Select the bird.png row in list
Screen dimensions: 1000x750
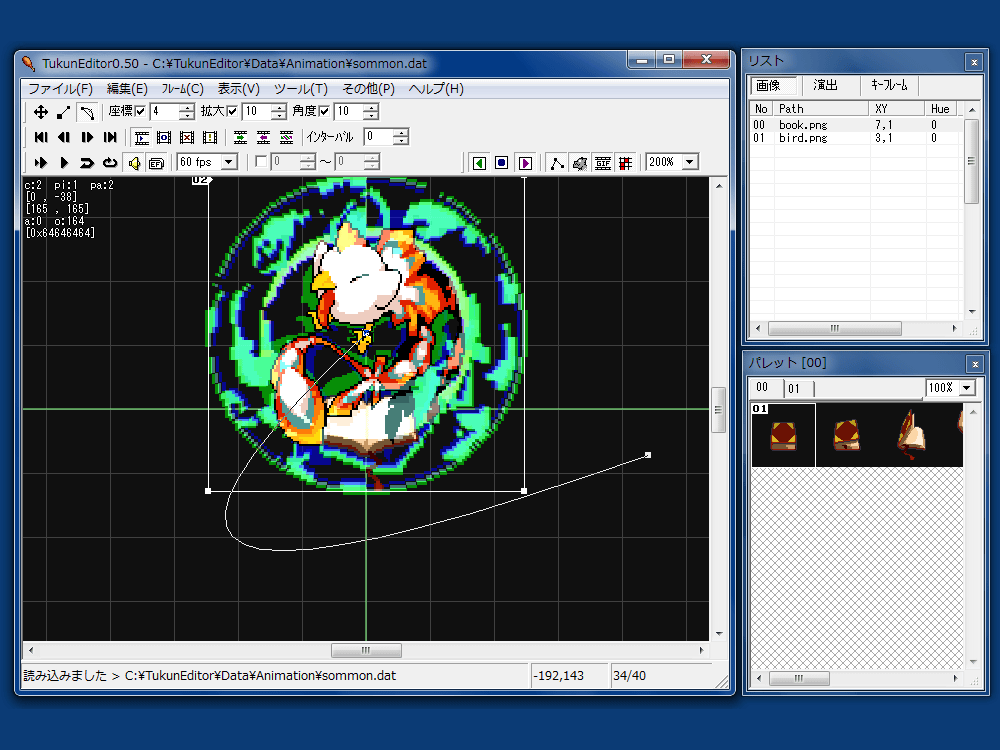pyautogui.click(x=856, y=138)
